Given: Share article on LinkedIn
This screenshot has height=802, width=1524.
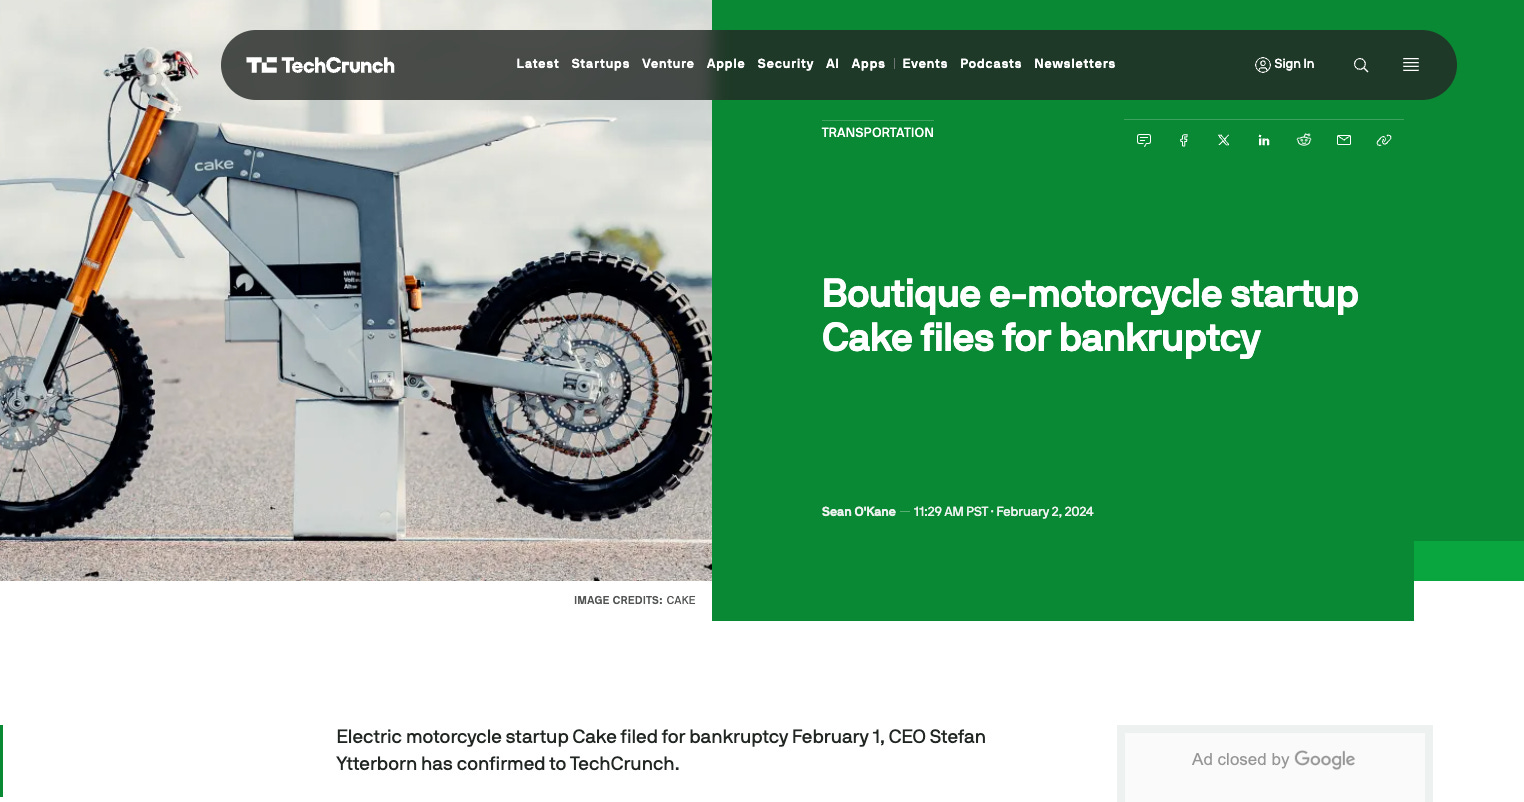Looking at the screenshot, I should point(1264,140).
